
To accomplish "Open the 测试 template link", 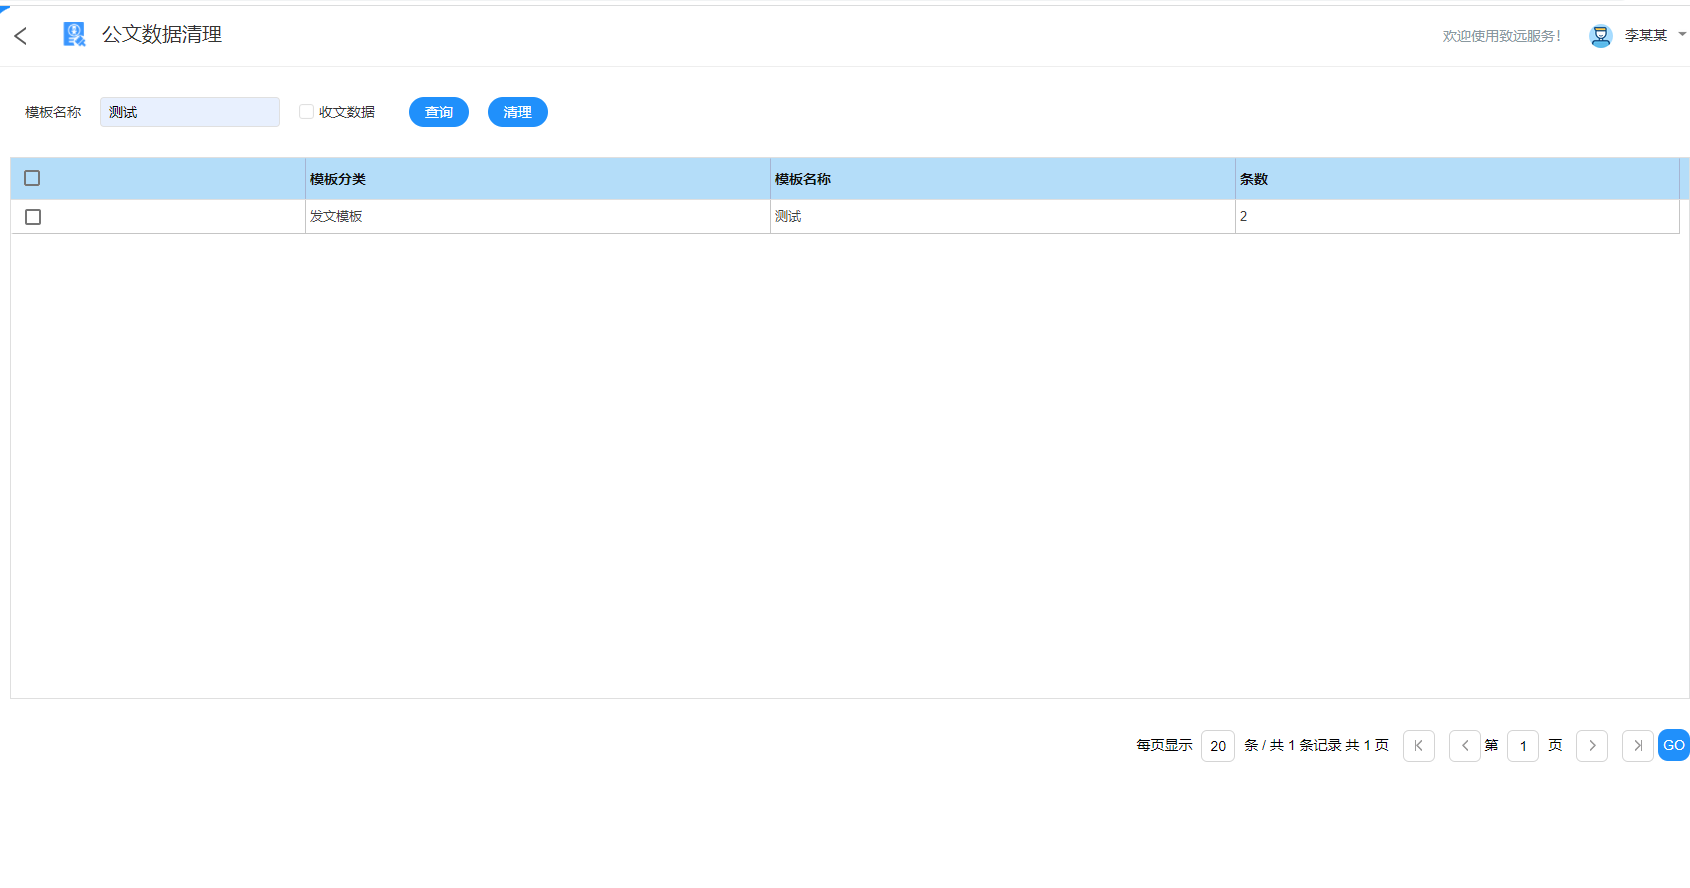I will click(788, 216).
